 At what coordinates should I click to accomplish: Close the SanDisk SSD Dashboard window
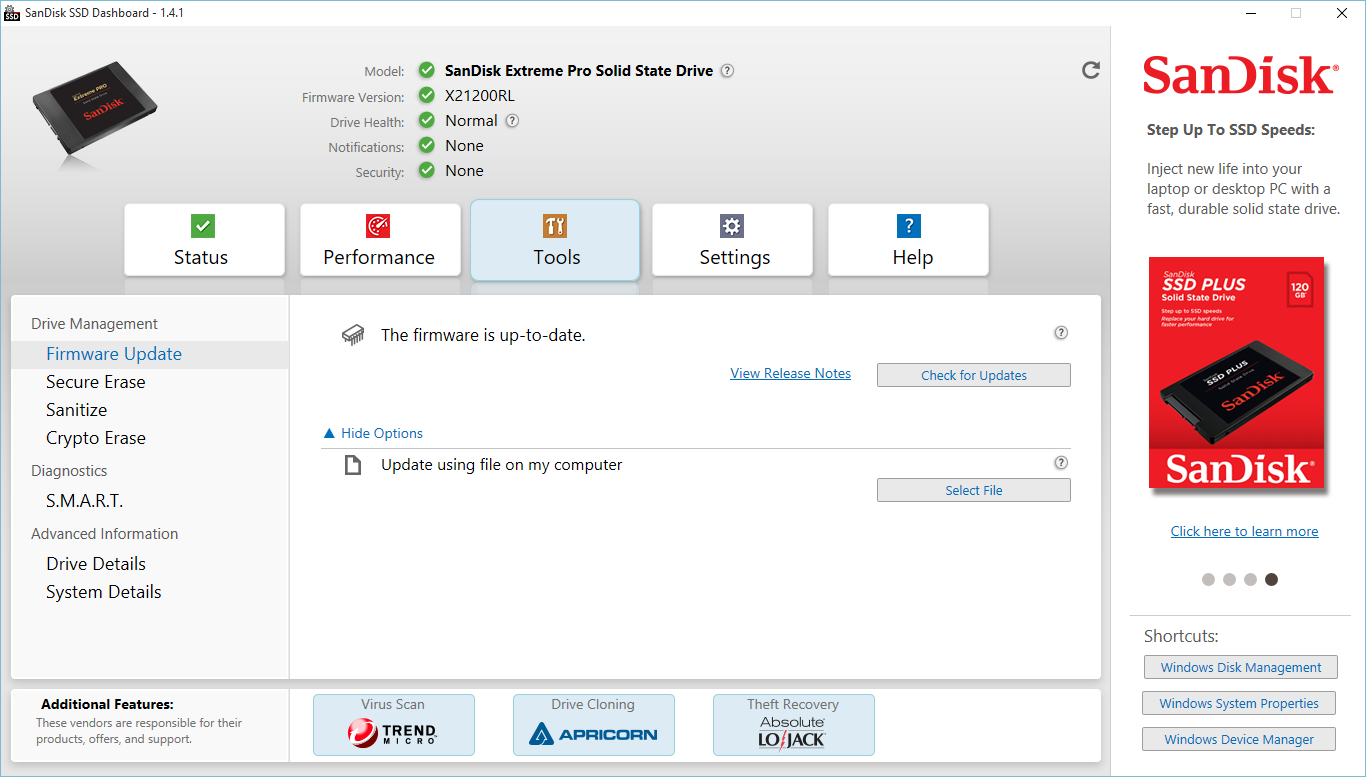click(1342, 13)
